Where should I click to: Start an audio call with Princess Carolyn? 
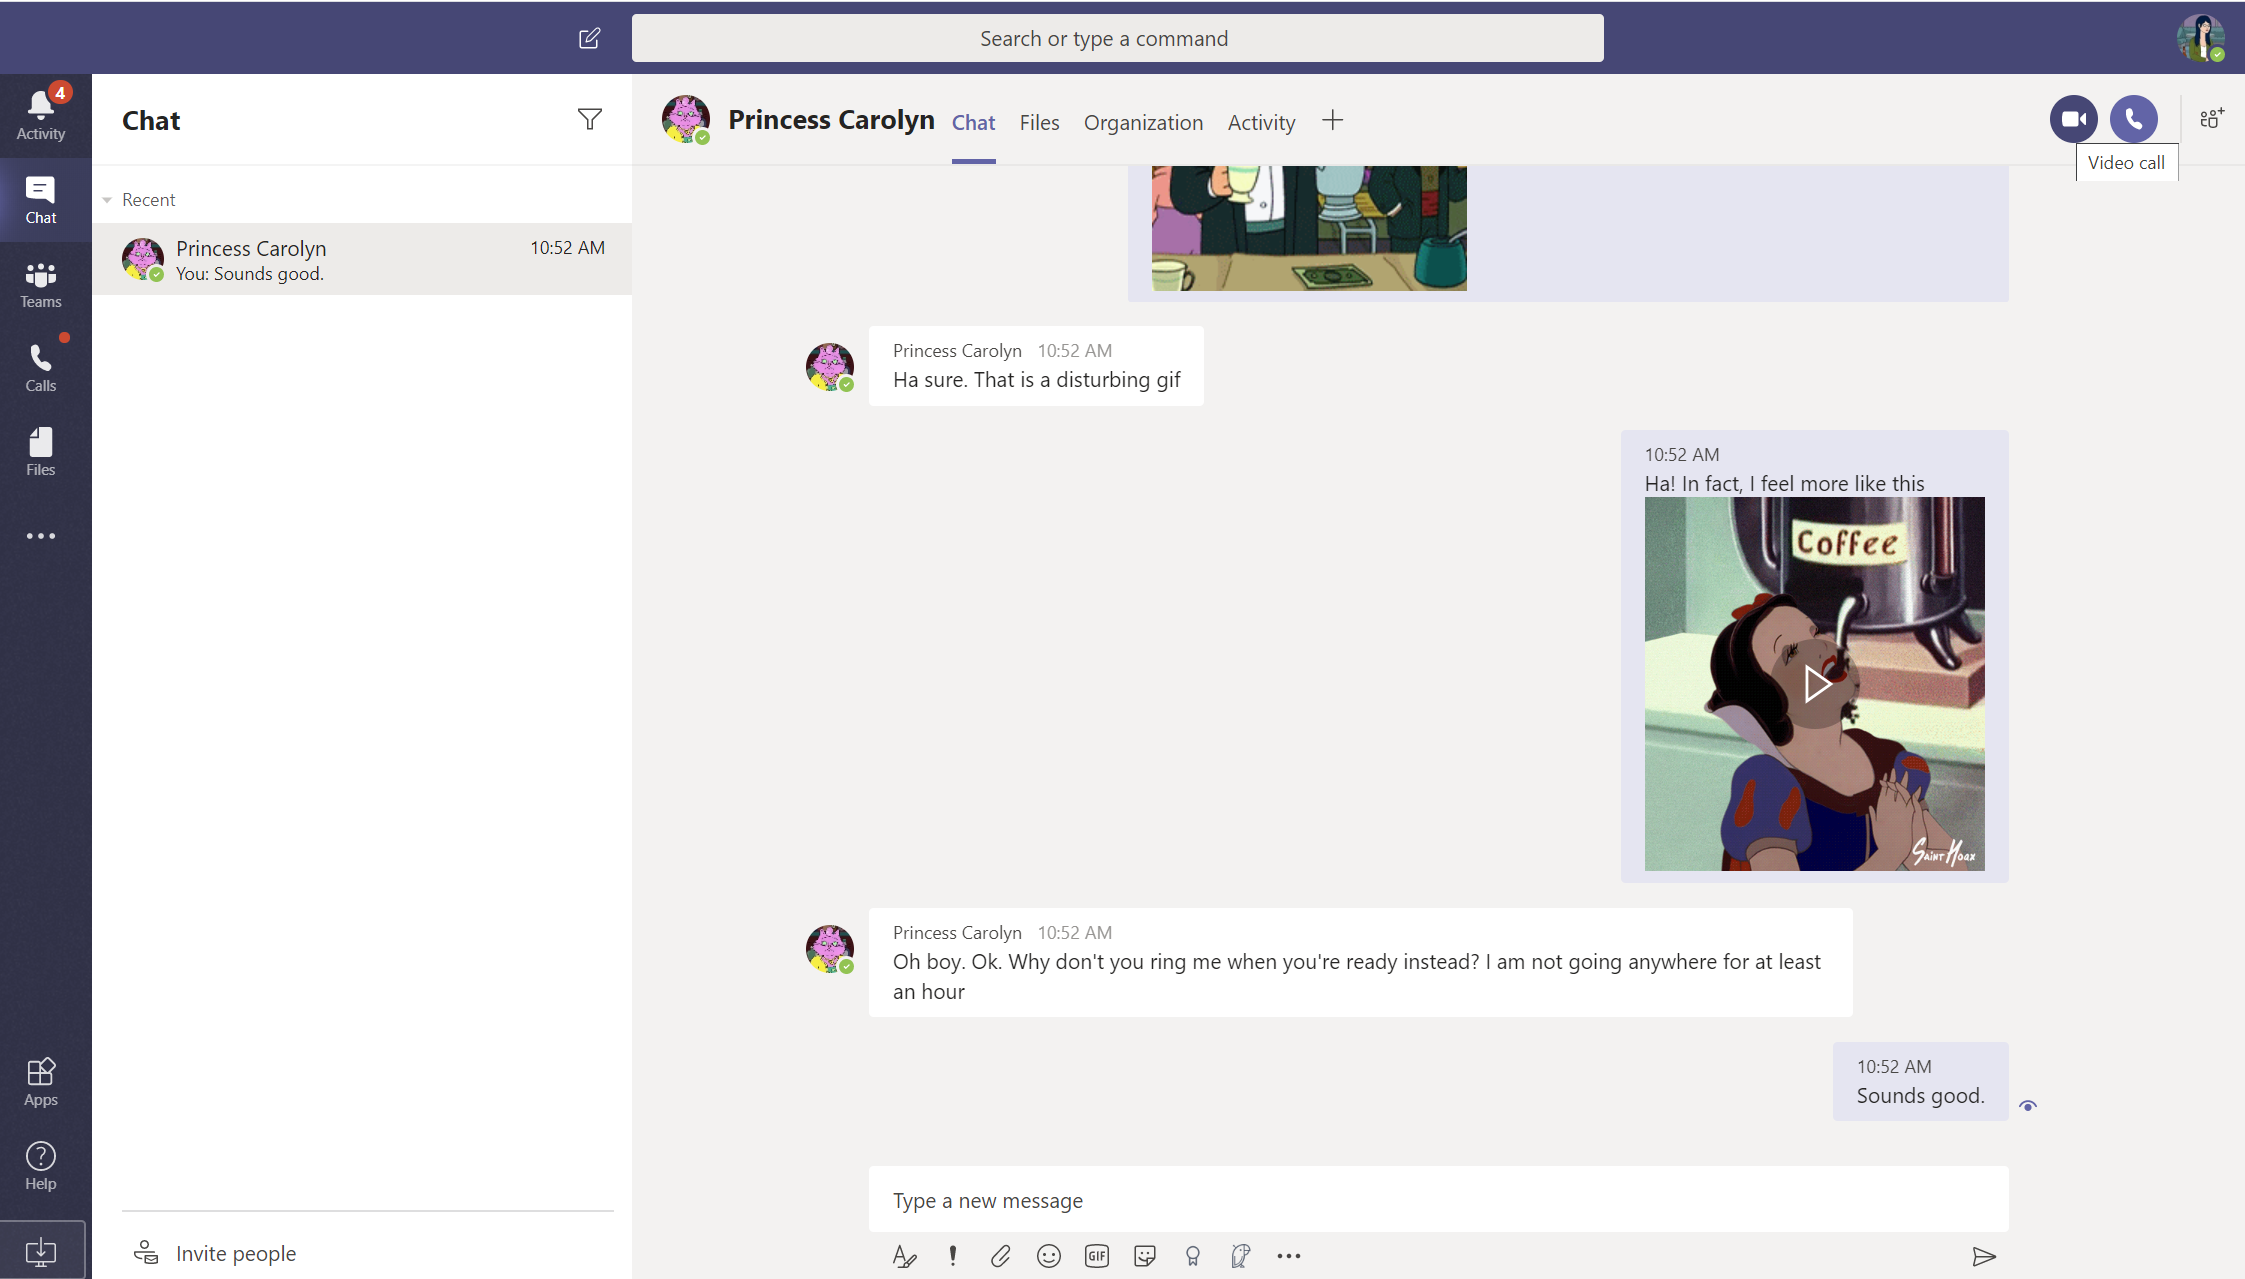[x=2134, y=119]
